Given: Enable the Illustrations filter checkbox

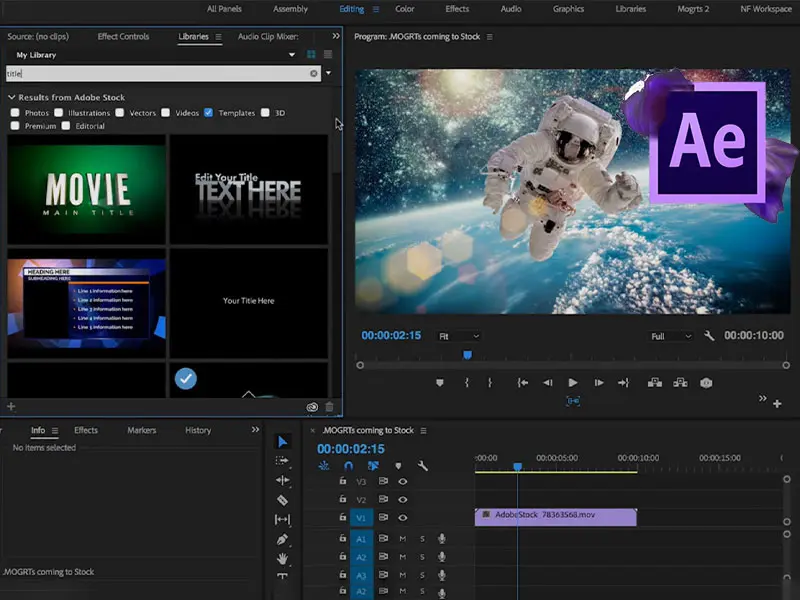Looking at the screenshot, I should tap(59, 113).
